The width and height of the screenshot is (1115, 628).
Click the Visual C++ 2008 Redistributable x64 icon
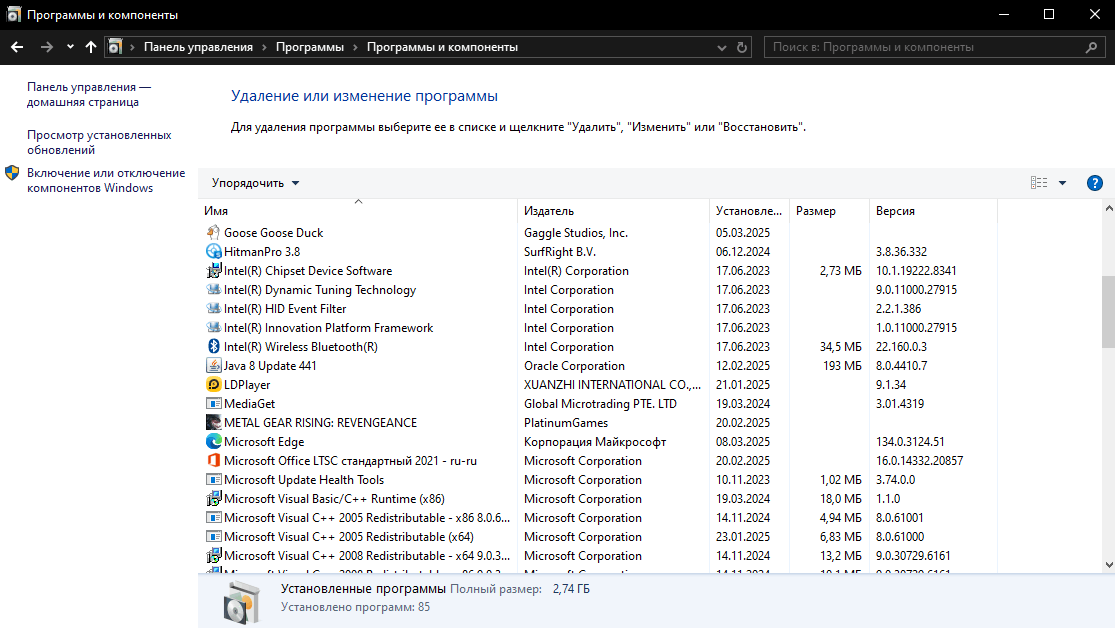tap(213, 555)
